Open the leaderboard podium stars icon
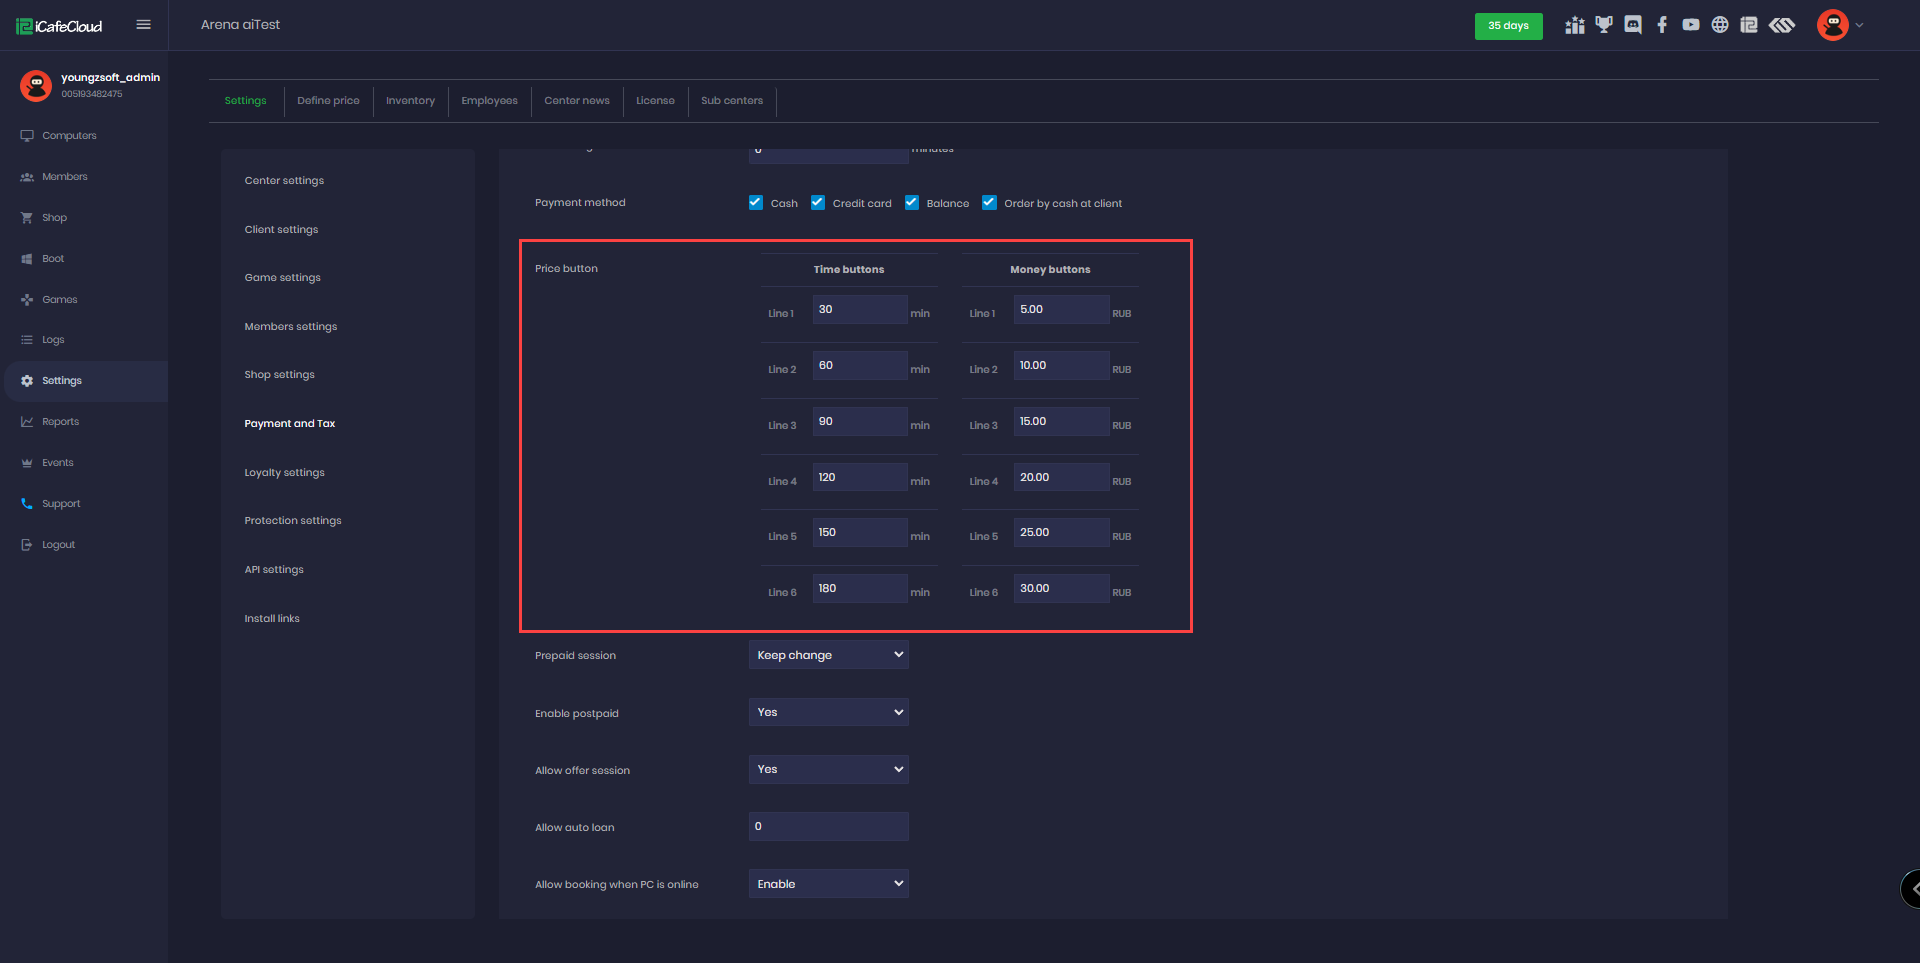 pos(1575,25)
